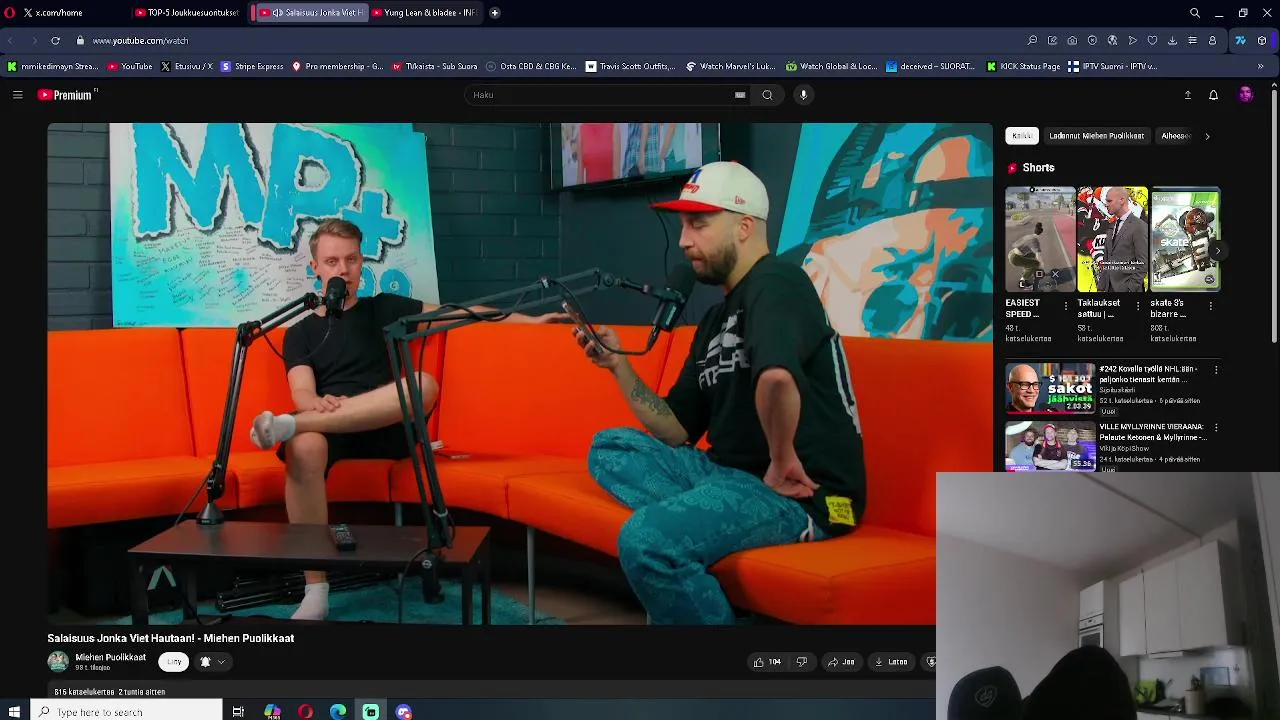Open the tab search magnifier in title bar

point(1194,13)
